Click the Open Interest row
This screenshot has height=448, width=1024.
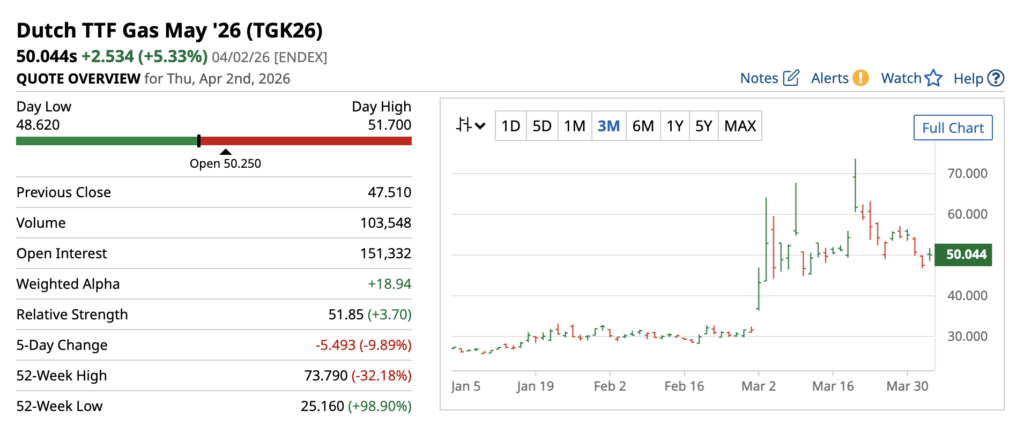(x=214, y=254)
